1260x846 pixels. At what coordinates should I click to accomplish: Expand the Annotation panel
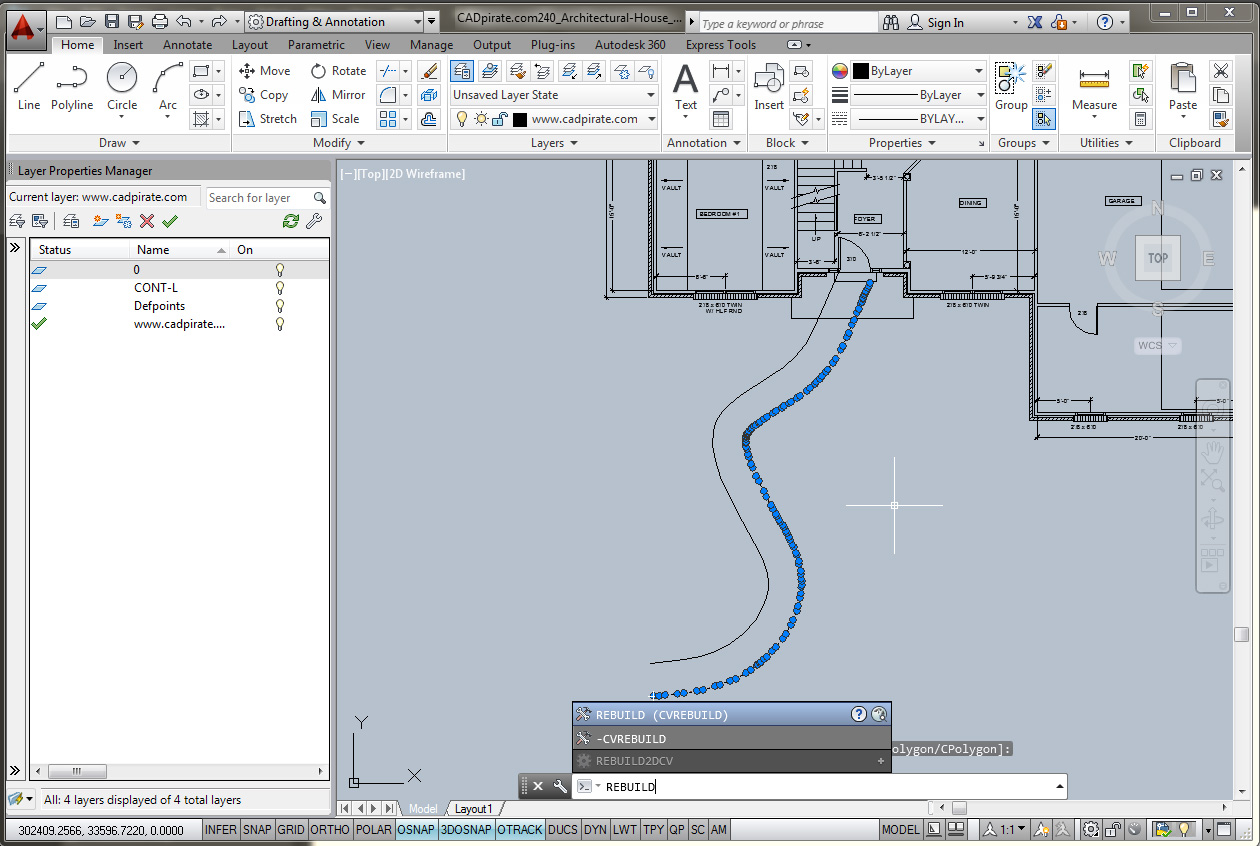click(x=704, y=143)
